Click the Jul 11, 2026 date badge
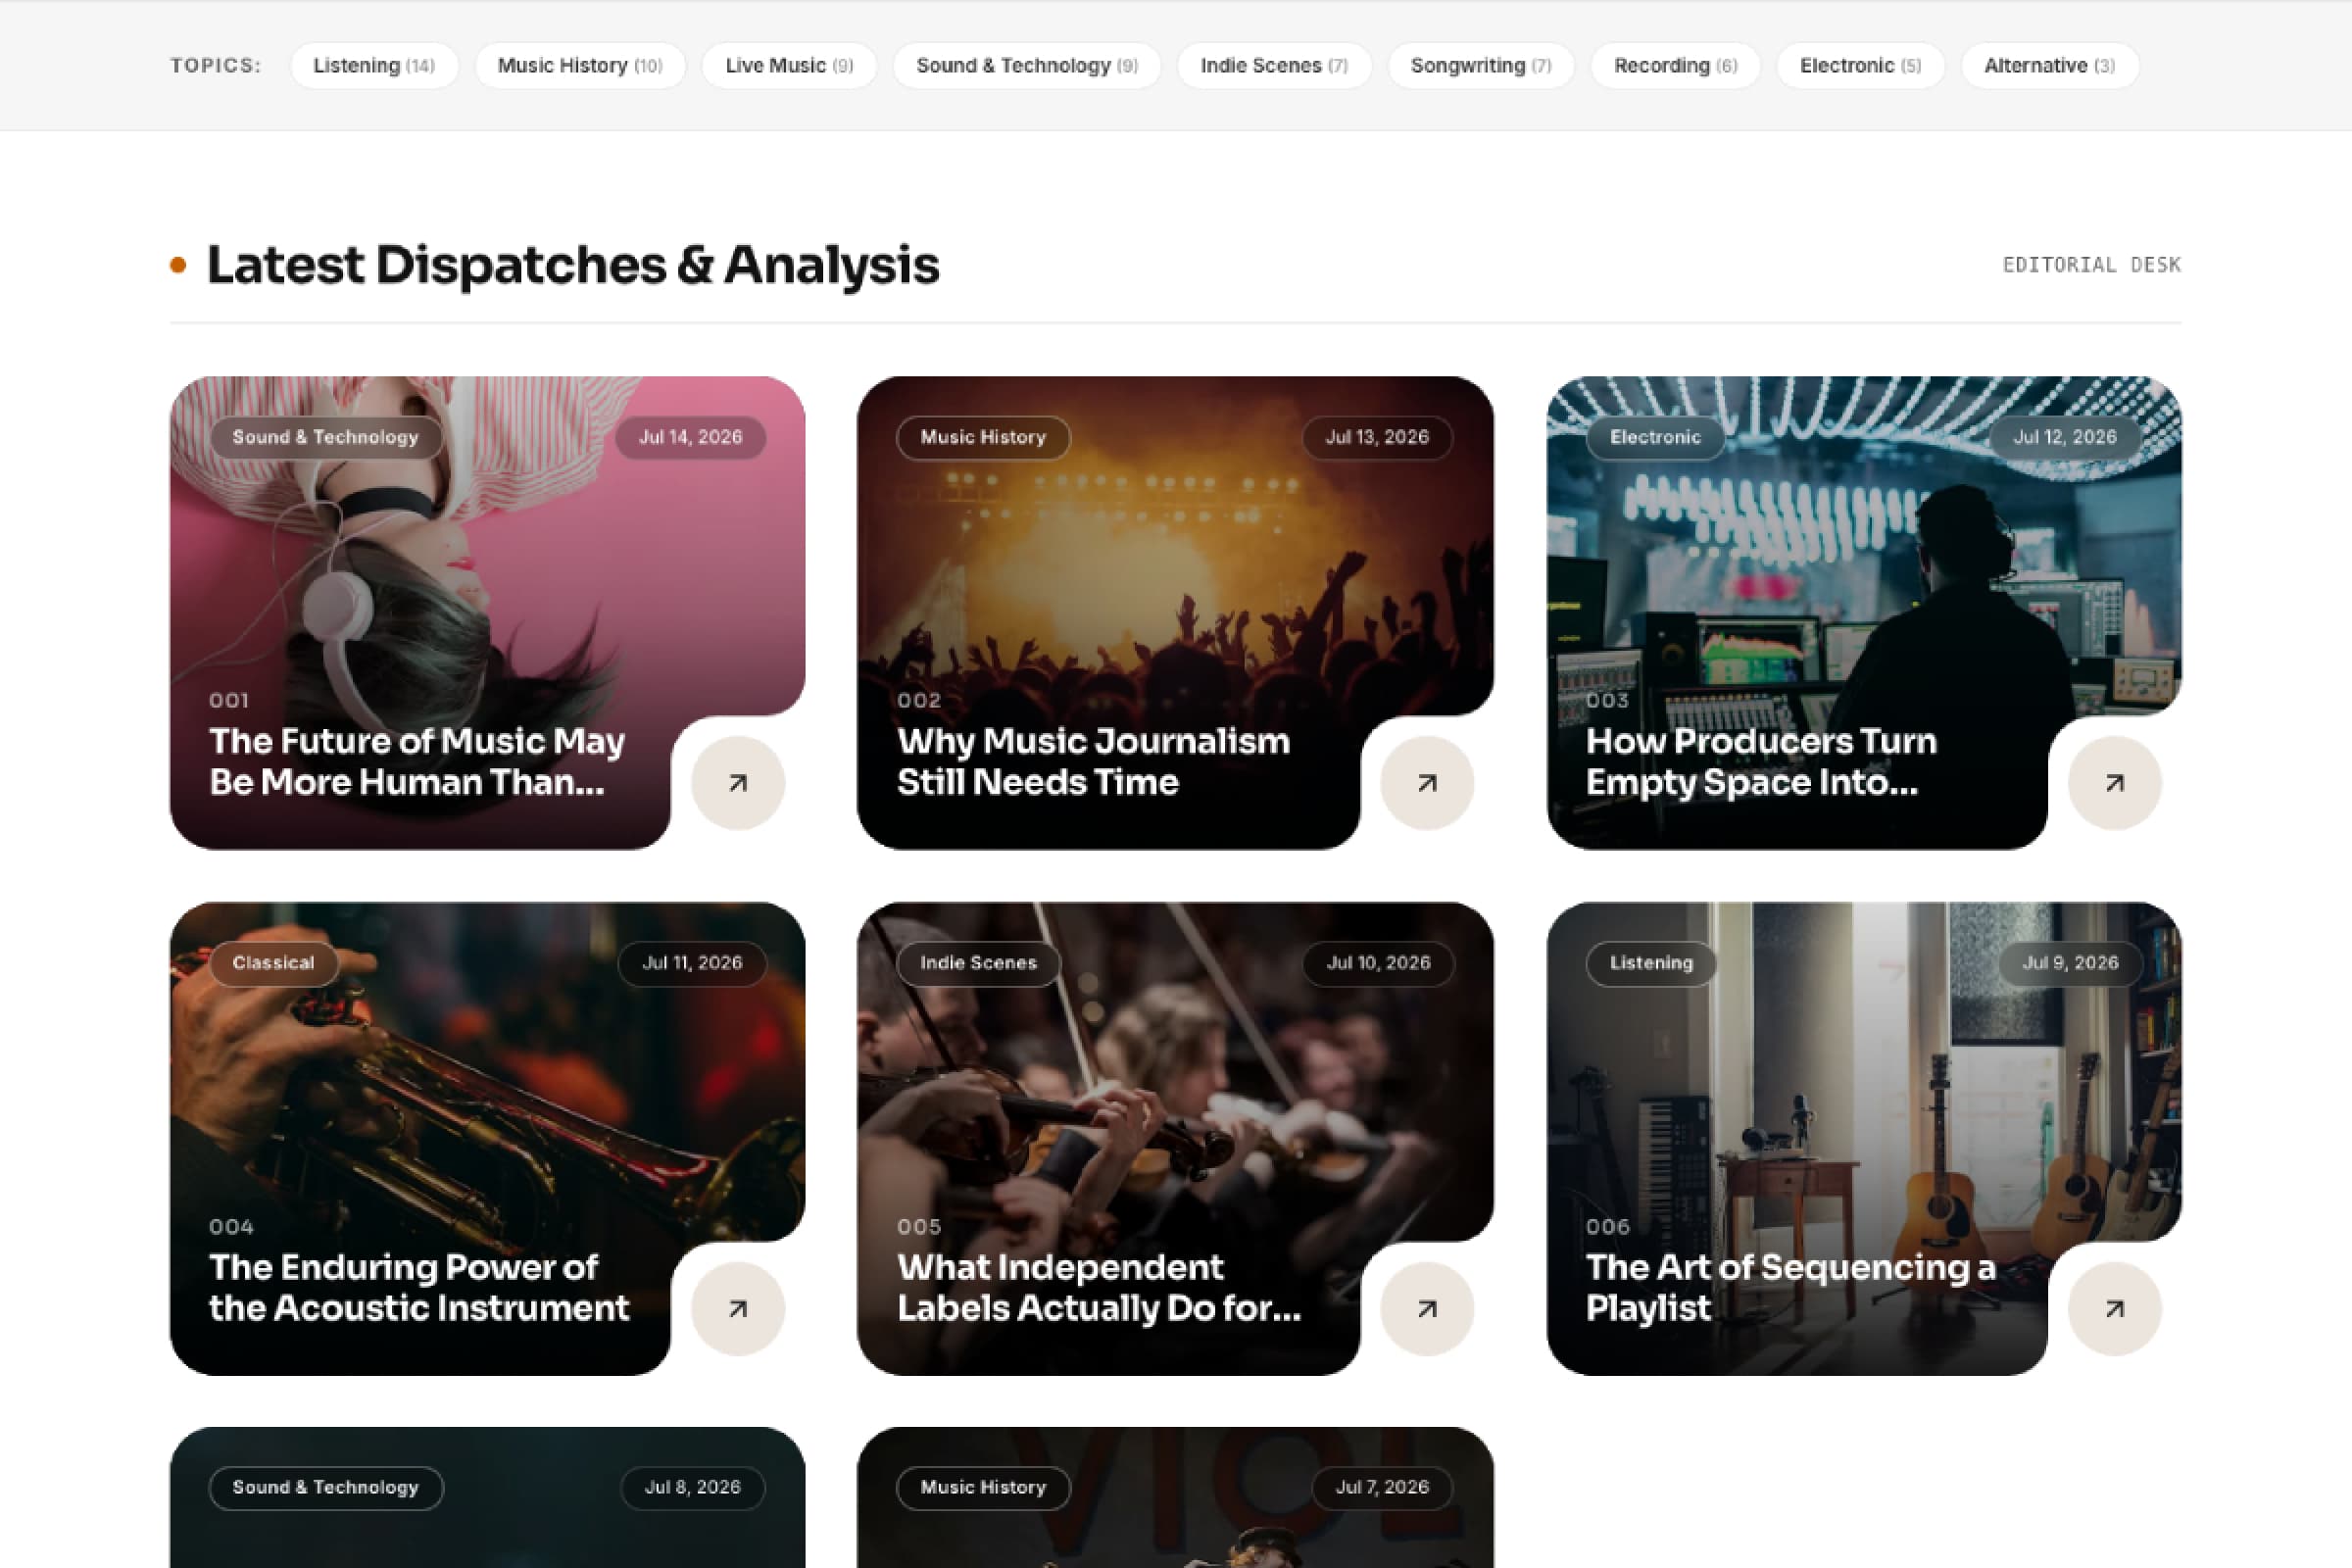Image resolution: width=2352 pixels, height=1568 pixels. click(x=692, y=963)
